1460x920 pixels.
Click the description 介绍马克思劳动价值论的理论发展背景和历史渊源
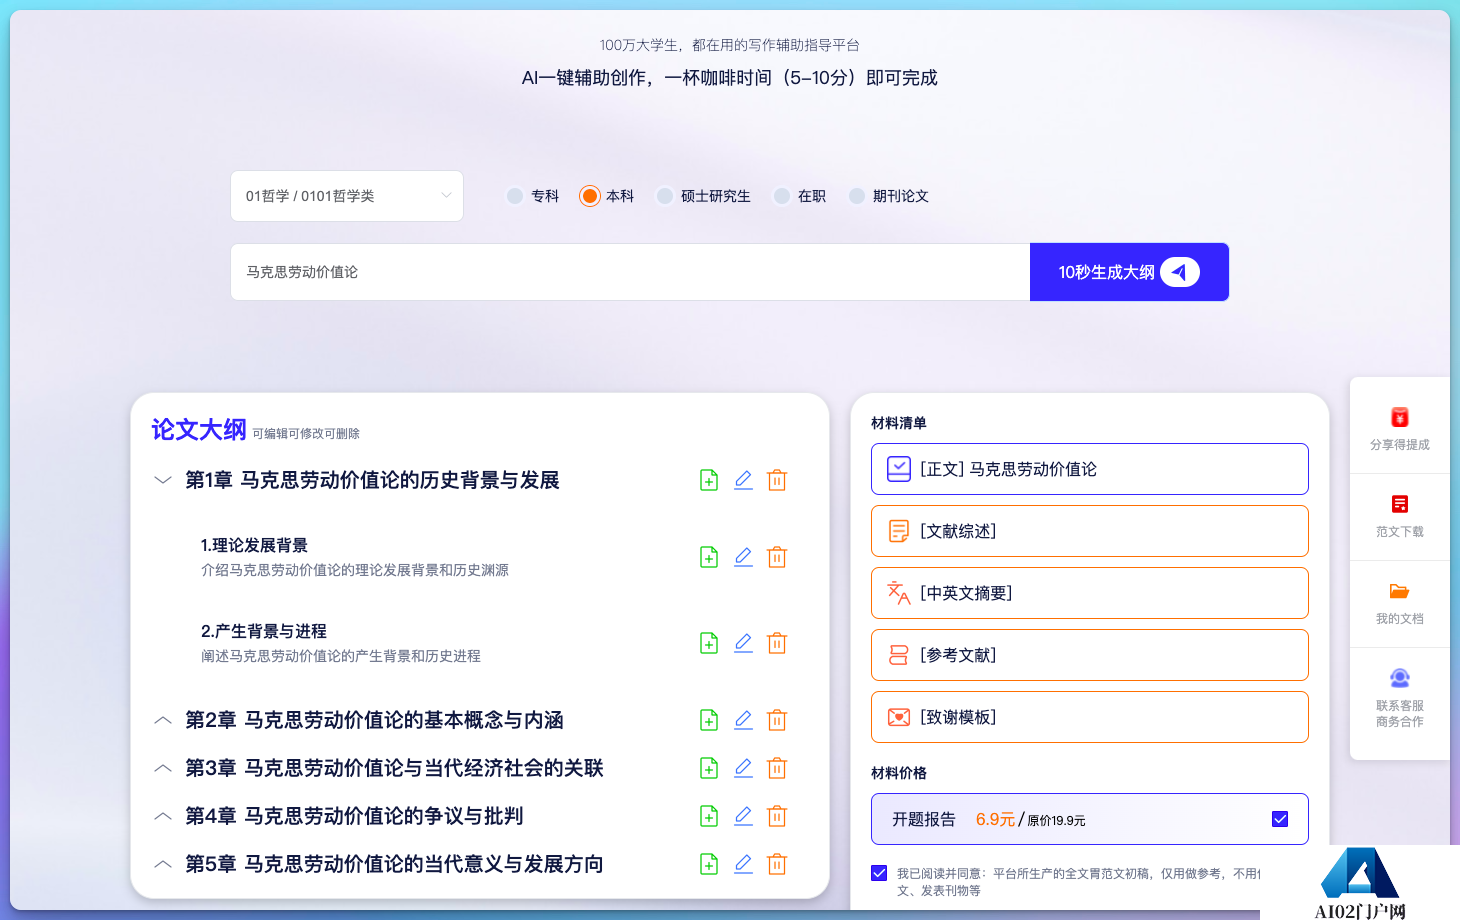[355, 570]
